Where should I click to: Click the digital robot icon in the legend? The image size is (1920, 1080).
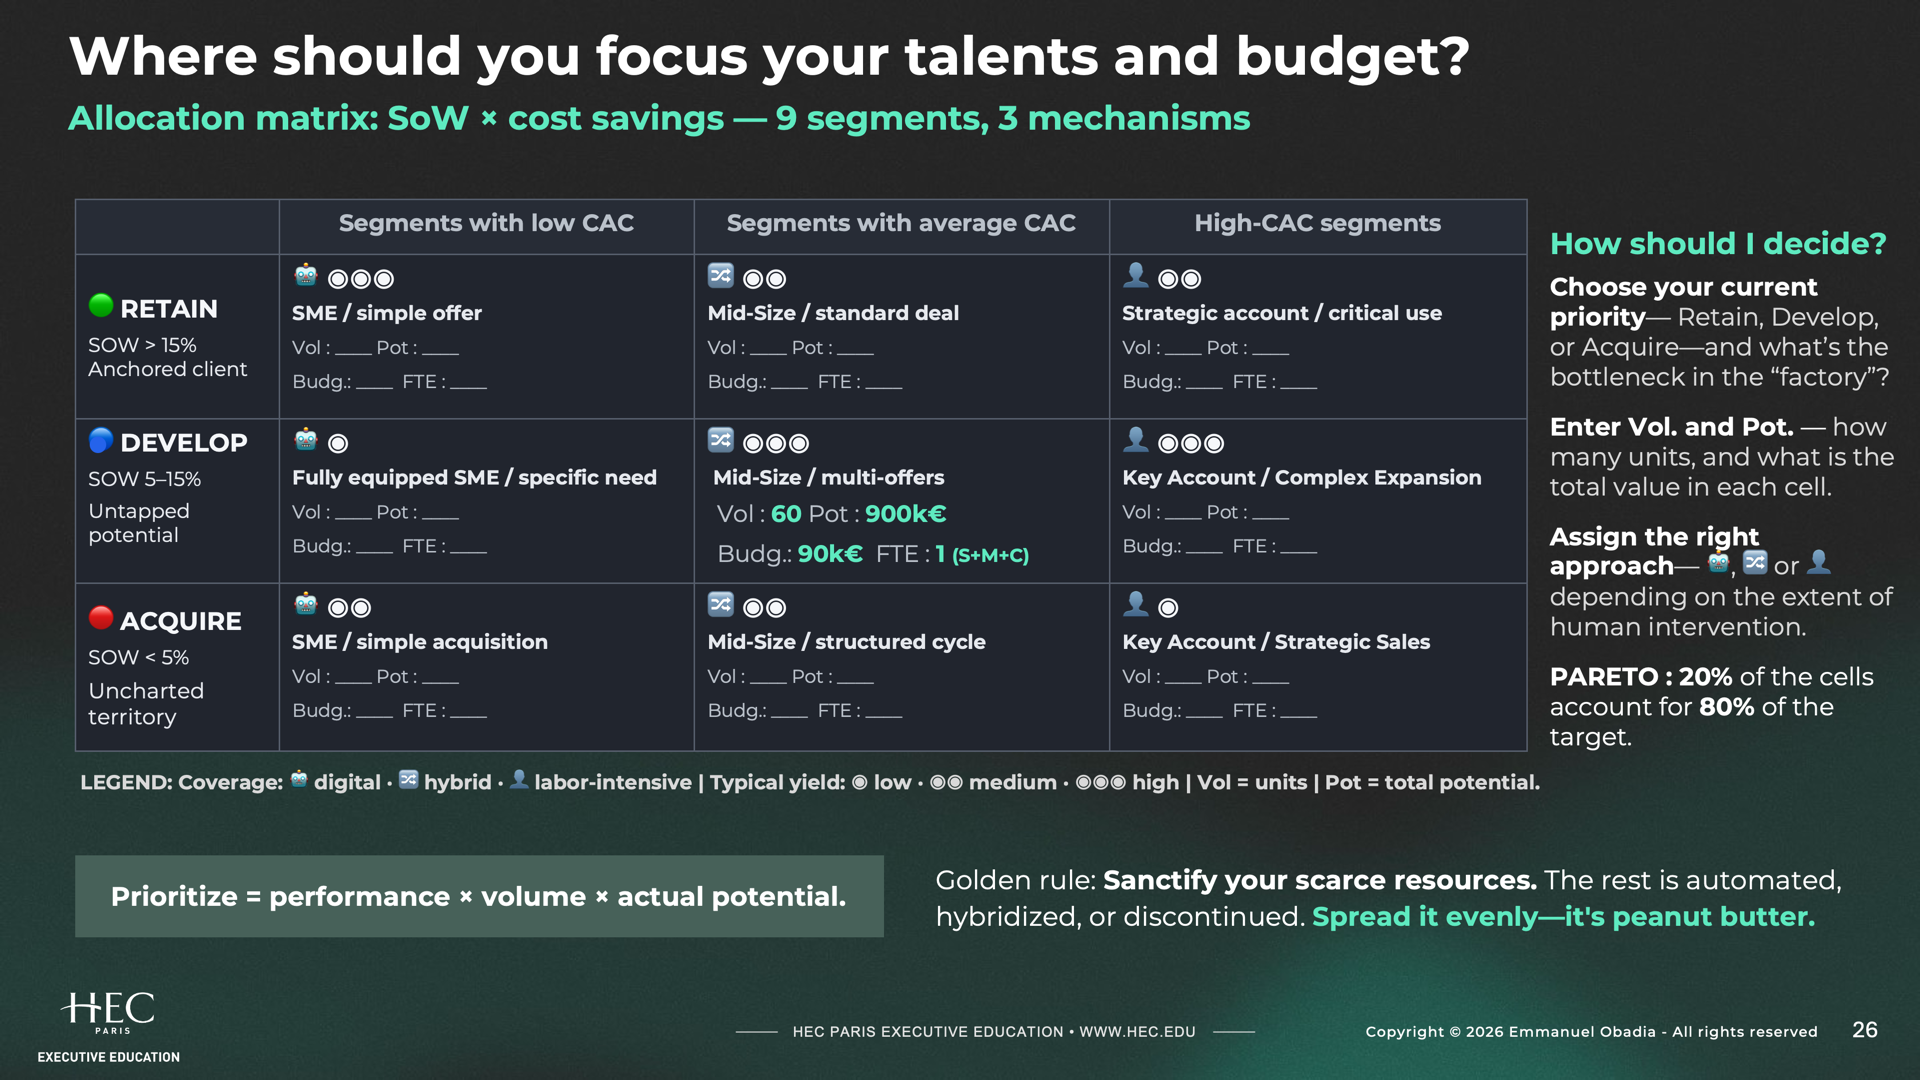pos(299,780)
